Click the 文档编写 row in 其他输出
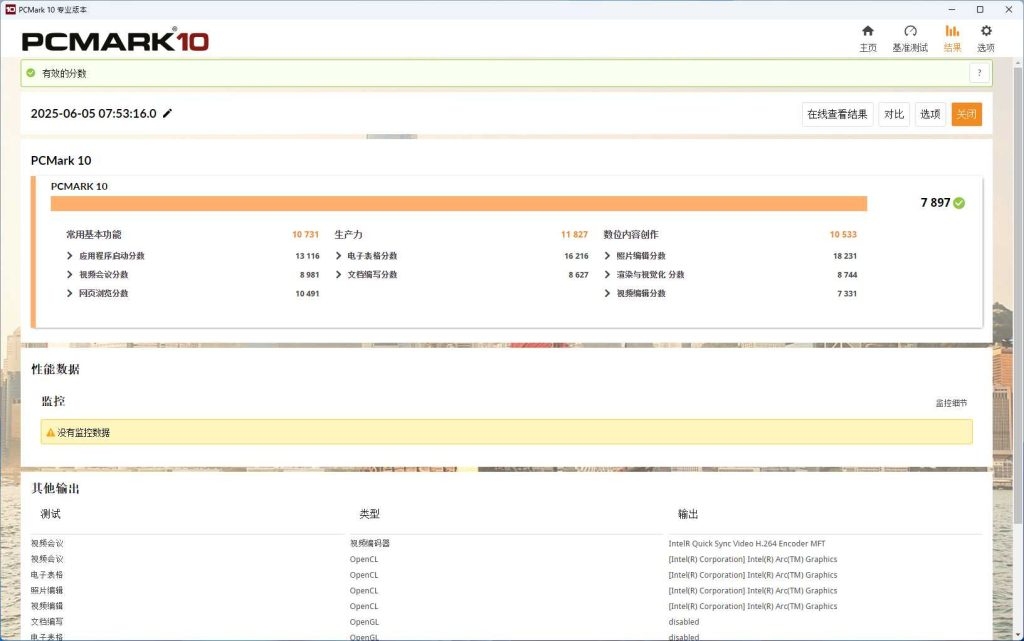Viewport: 1024px width, 641px height. pos(47,621)
